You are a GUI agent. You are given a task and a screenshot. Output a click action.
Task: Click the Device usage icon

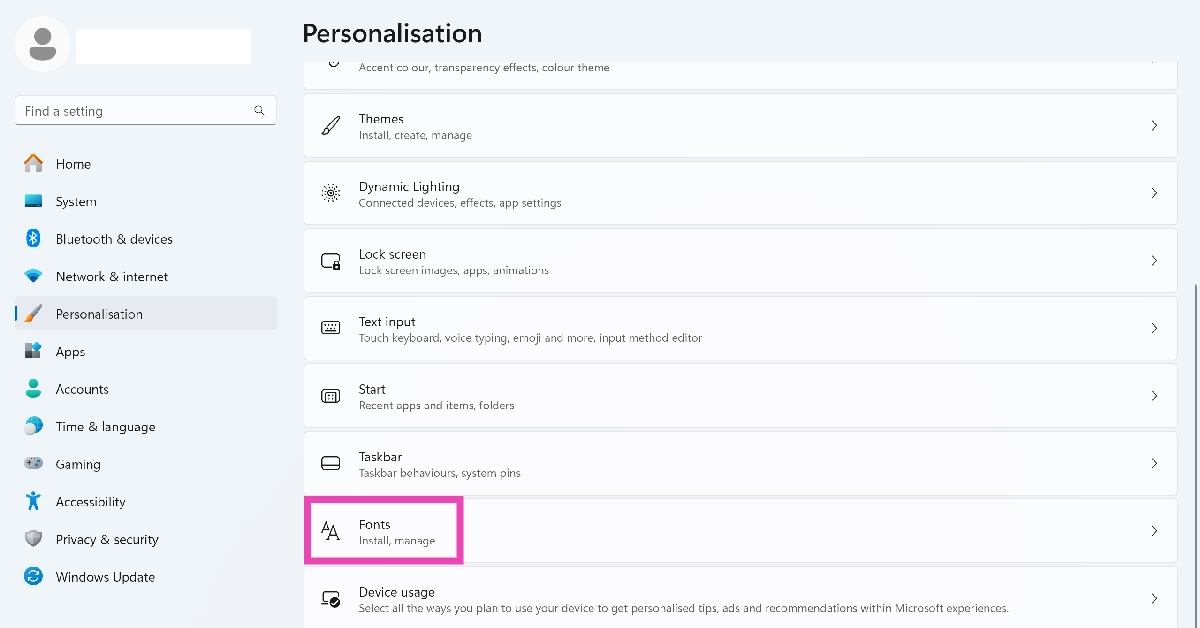pos(331,599)
